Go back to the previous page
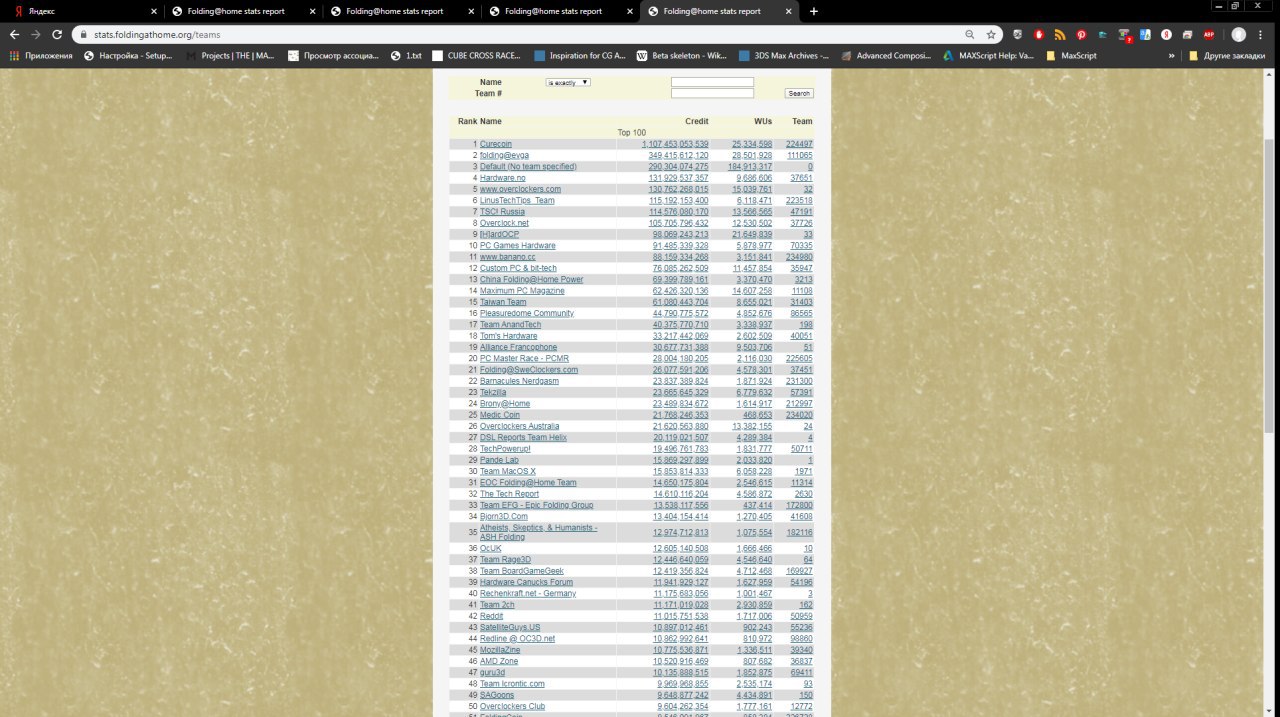Image resolution: width=1280 pixels, height=717 pixels. pyautogui.click(x=15, y=34)
